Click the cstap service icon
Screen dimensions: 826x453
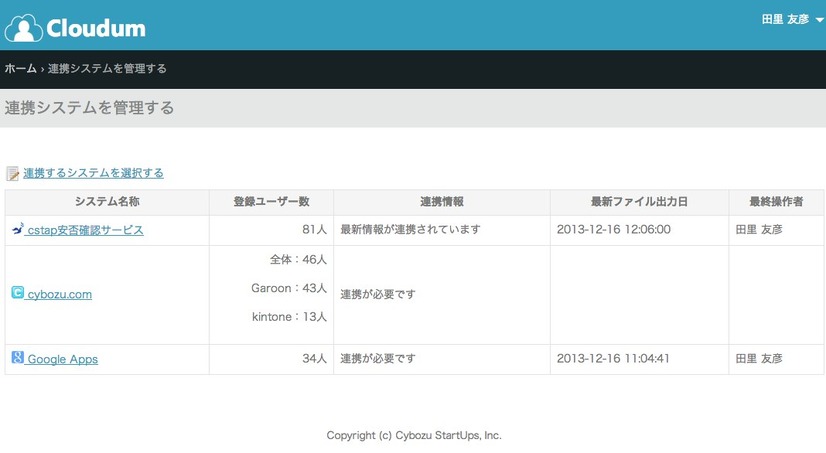[x=17, y=229]
